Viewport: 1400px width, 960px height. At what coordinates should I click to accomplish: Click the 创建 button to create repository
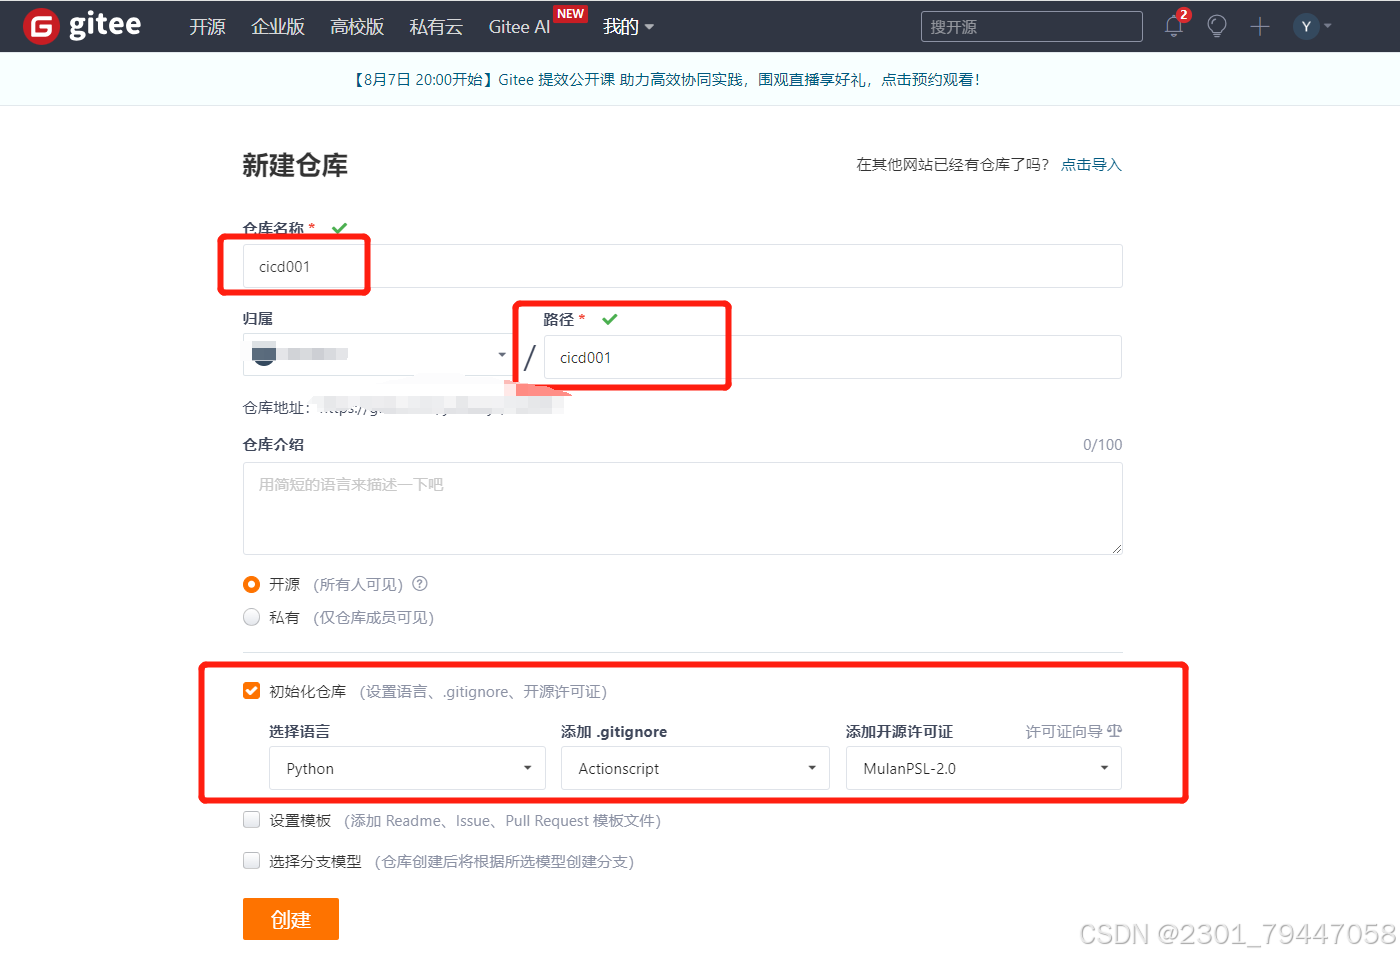290,918
